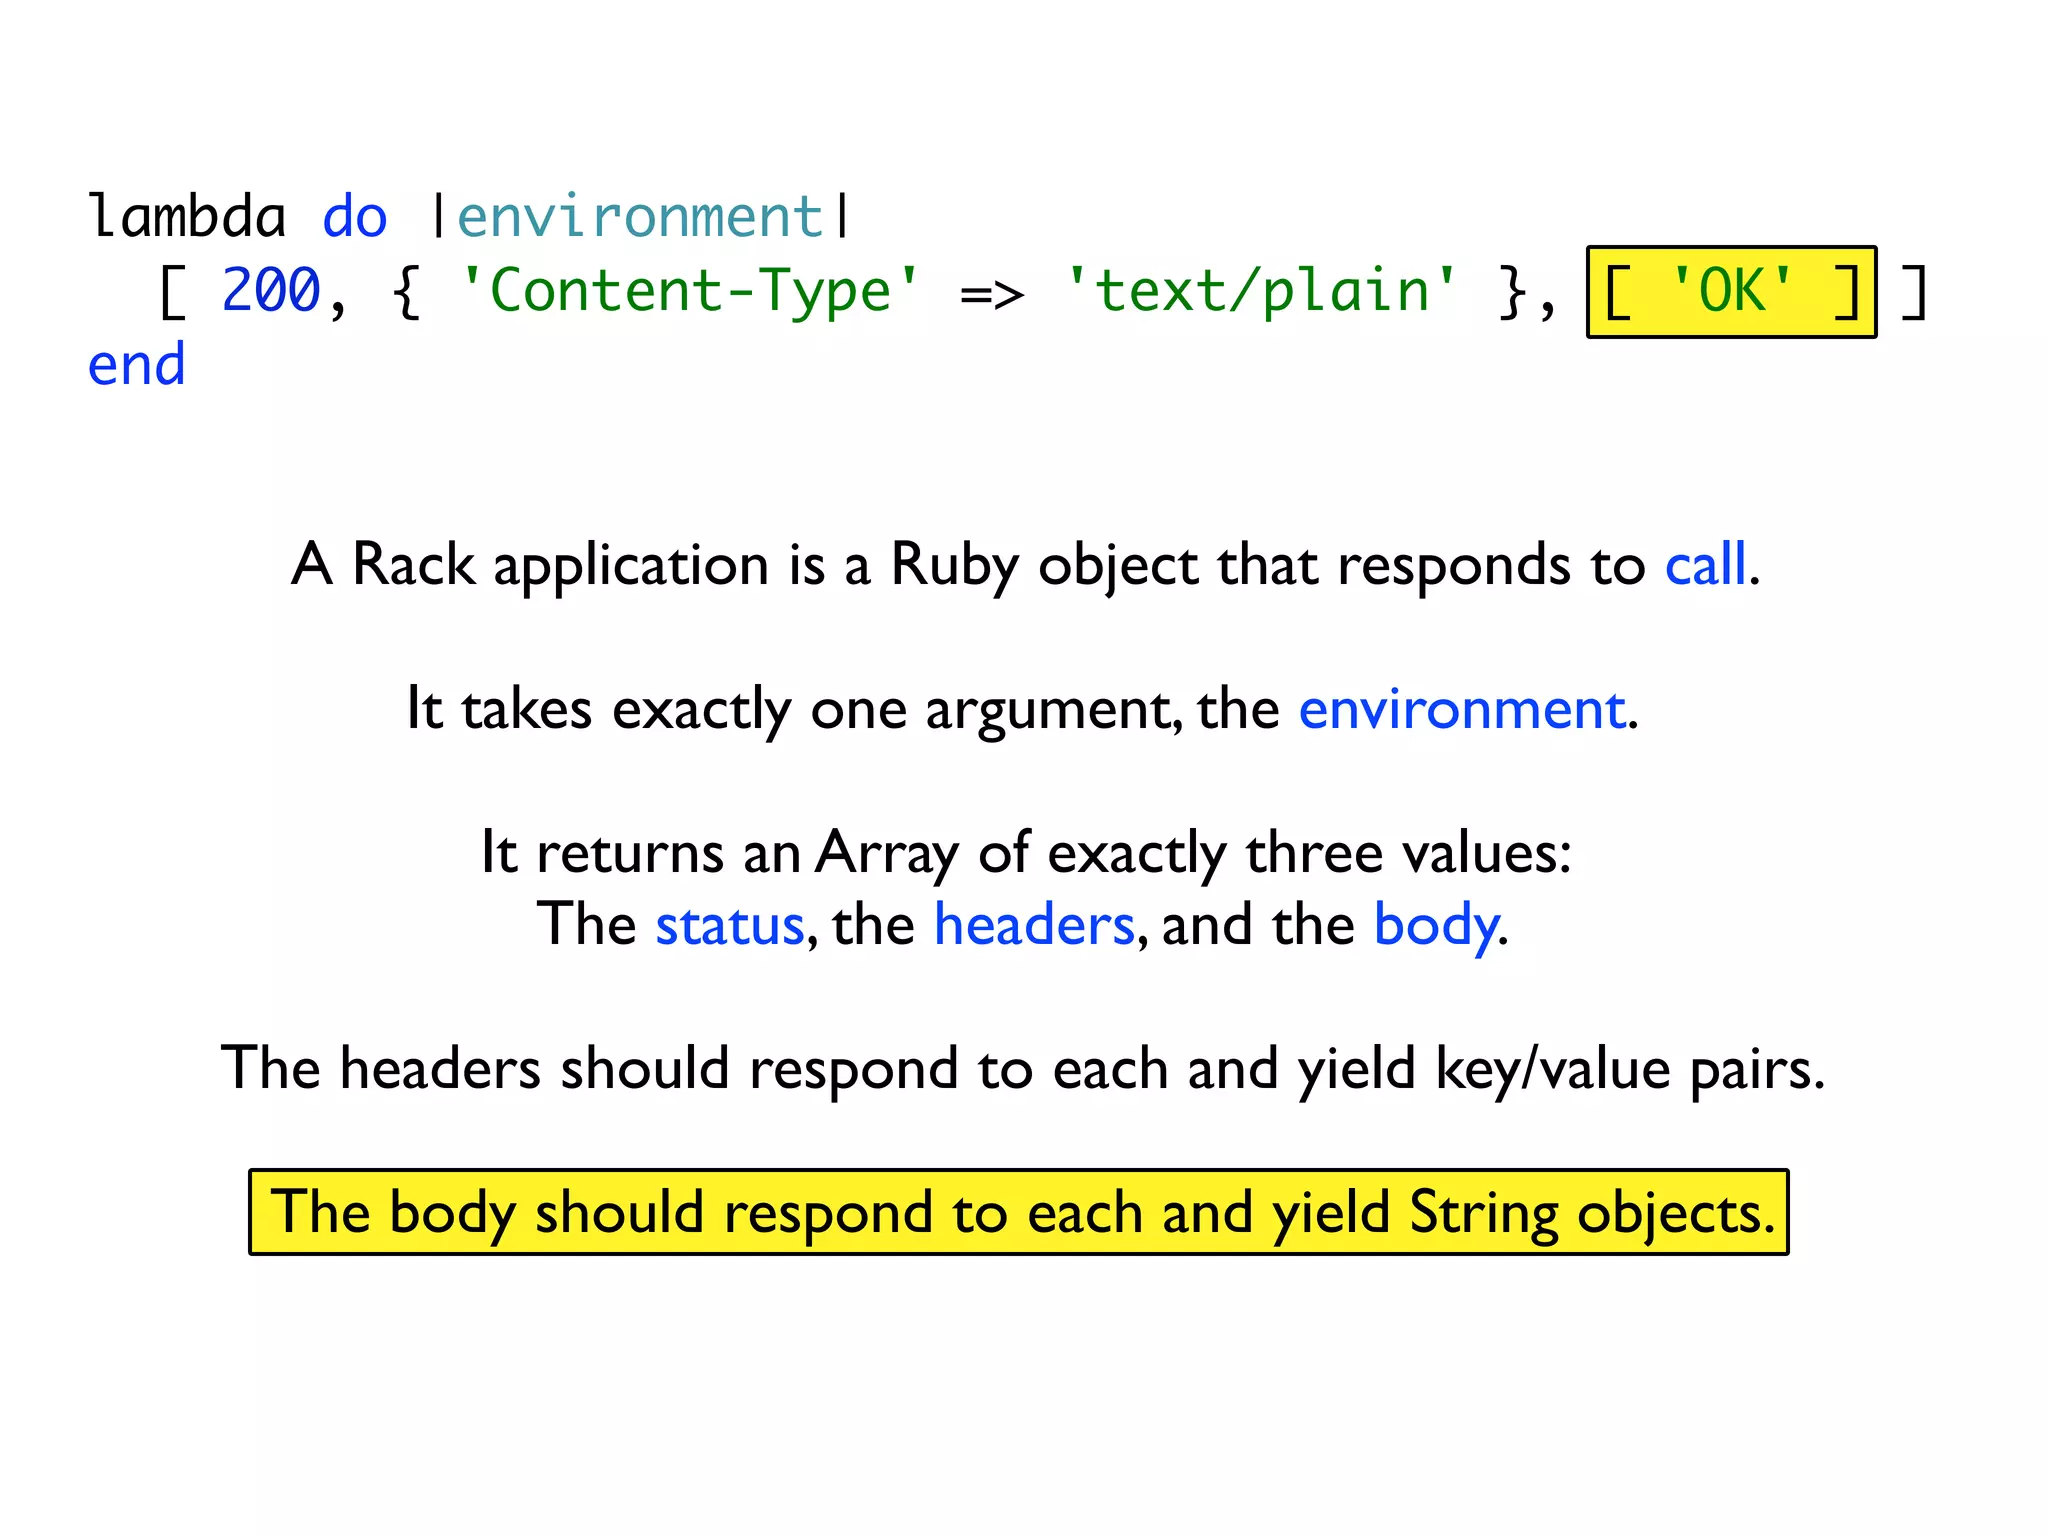Click the final closing bracket after the yellow box

(1913, 292)
